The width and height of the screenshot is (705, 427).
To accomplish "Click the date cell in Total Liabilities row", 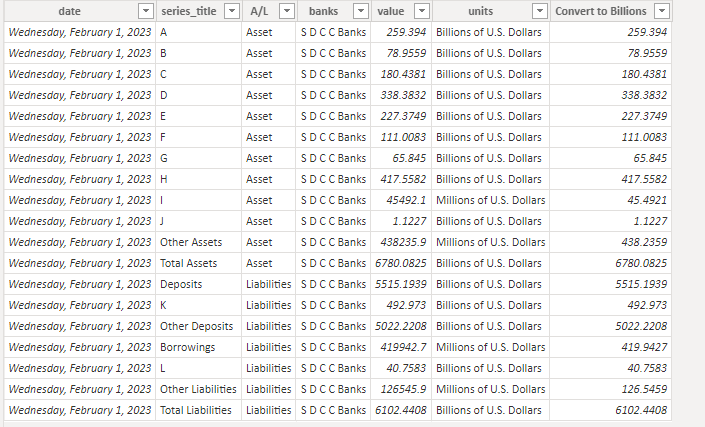I will pos(80,410).
